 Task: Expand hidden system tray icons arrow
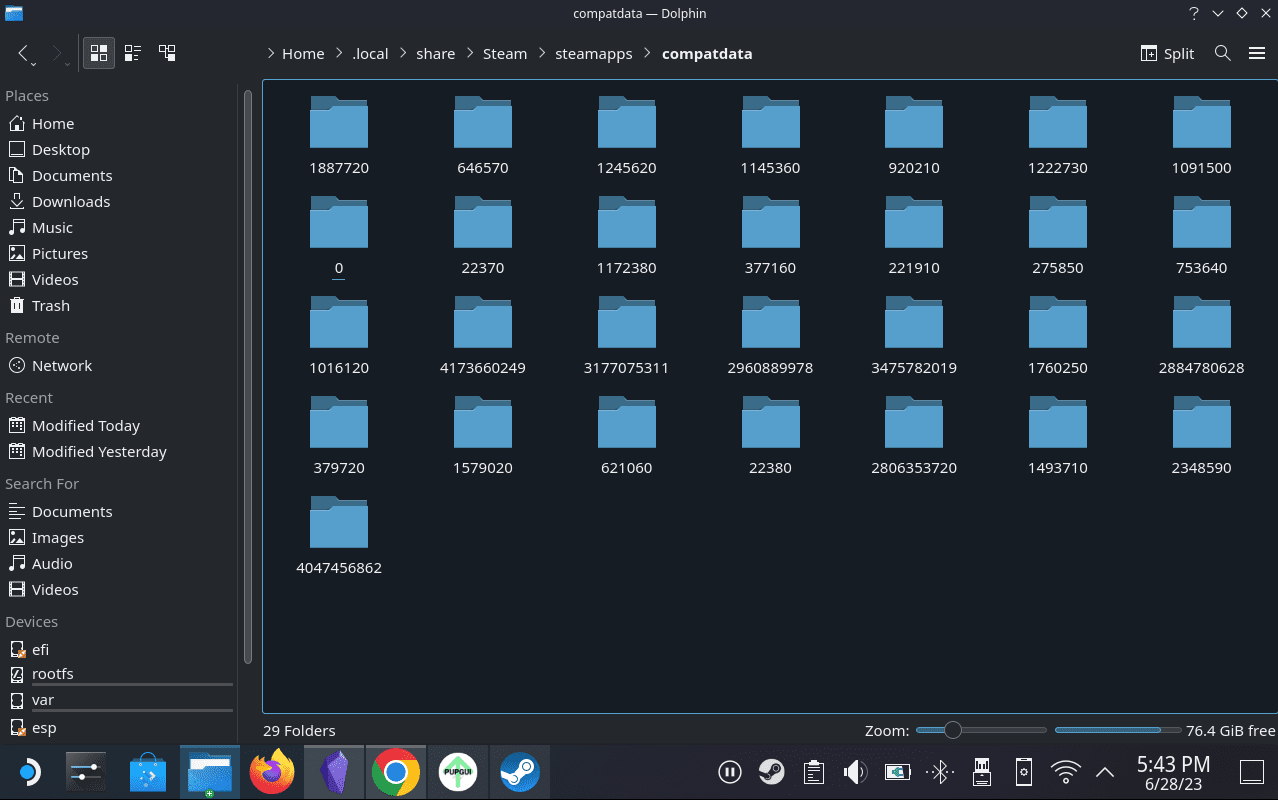coord(1105,771)
